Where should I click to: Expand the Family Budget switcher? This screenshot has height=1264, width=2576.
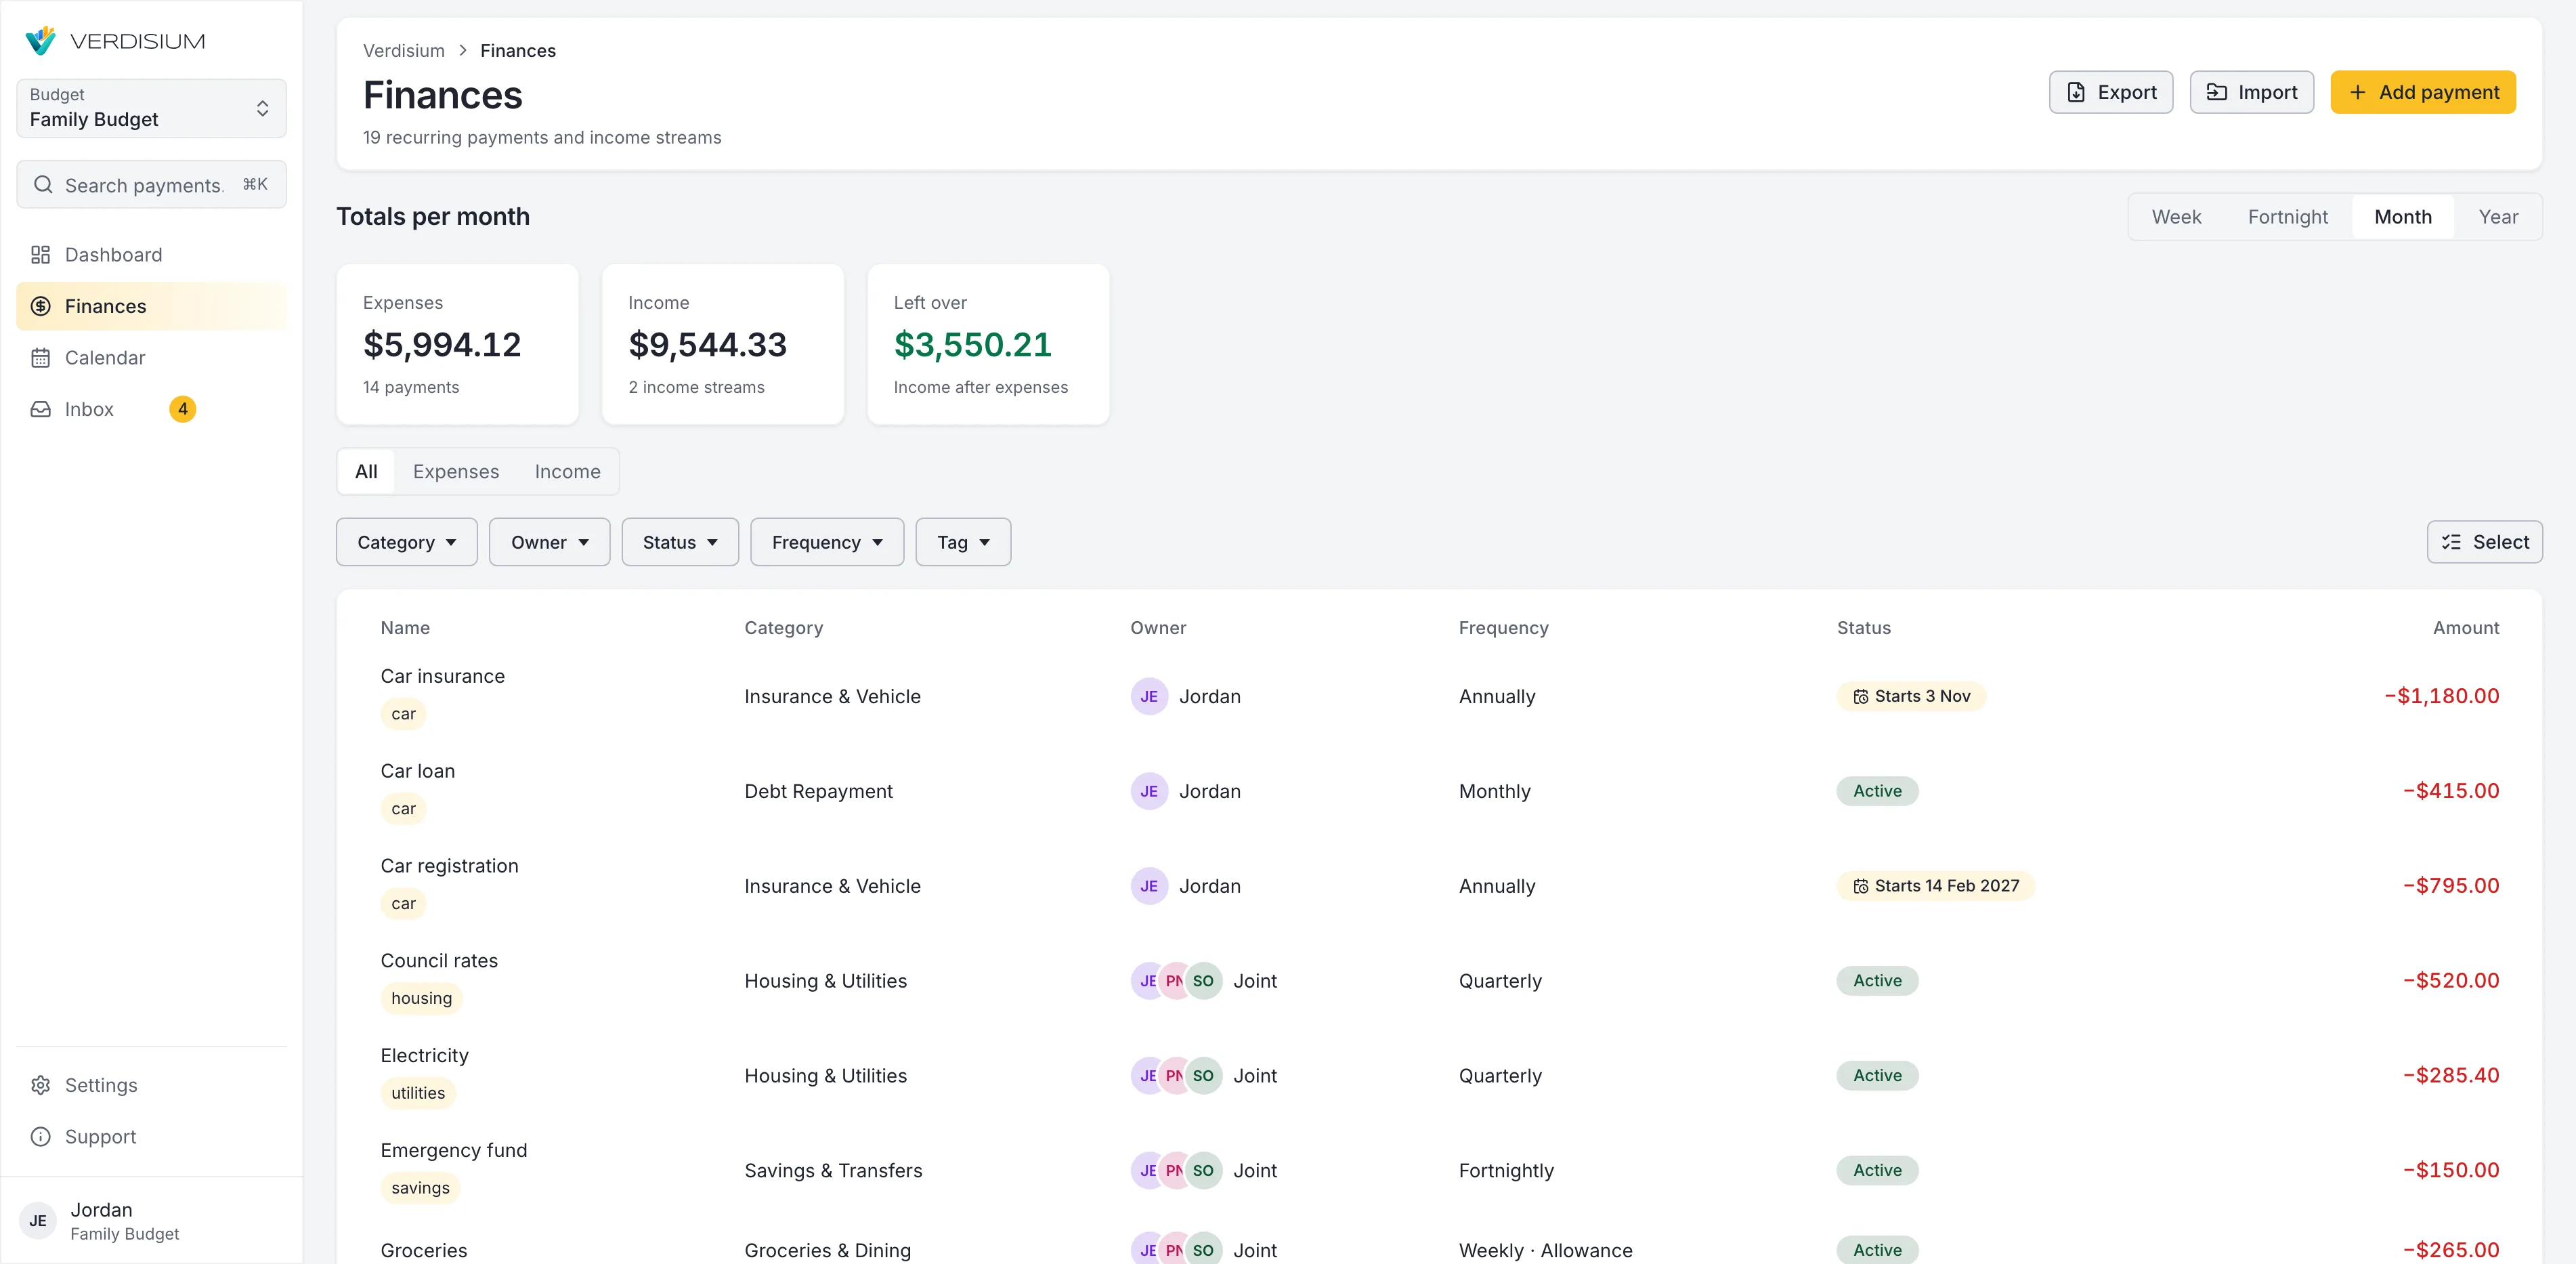click(x=151, y=108)
